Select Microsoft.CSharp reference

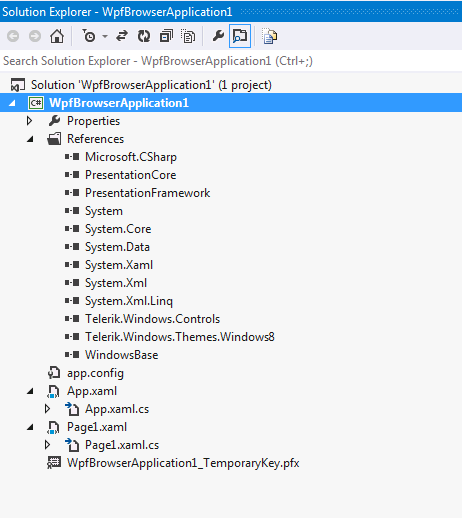(x=131, y=157)
